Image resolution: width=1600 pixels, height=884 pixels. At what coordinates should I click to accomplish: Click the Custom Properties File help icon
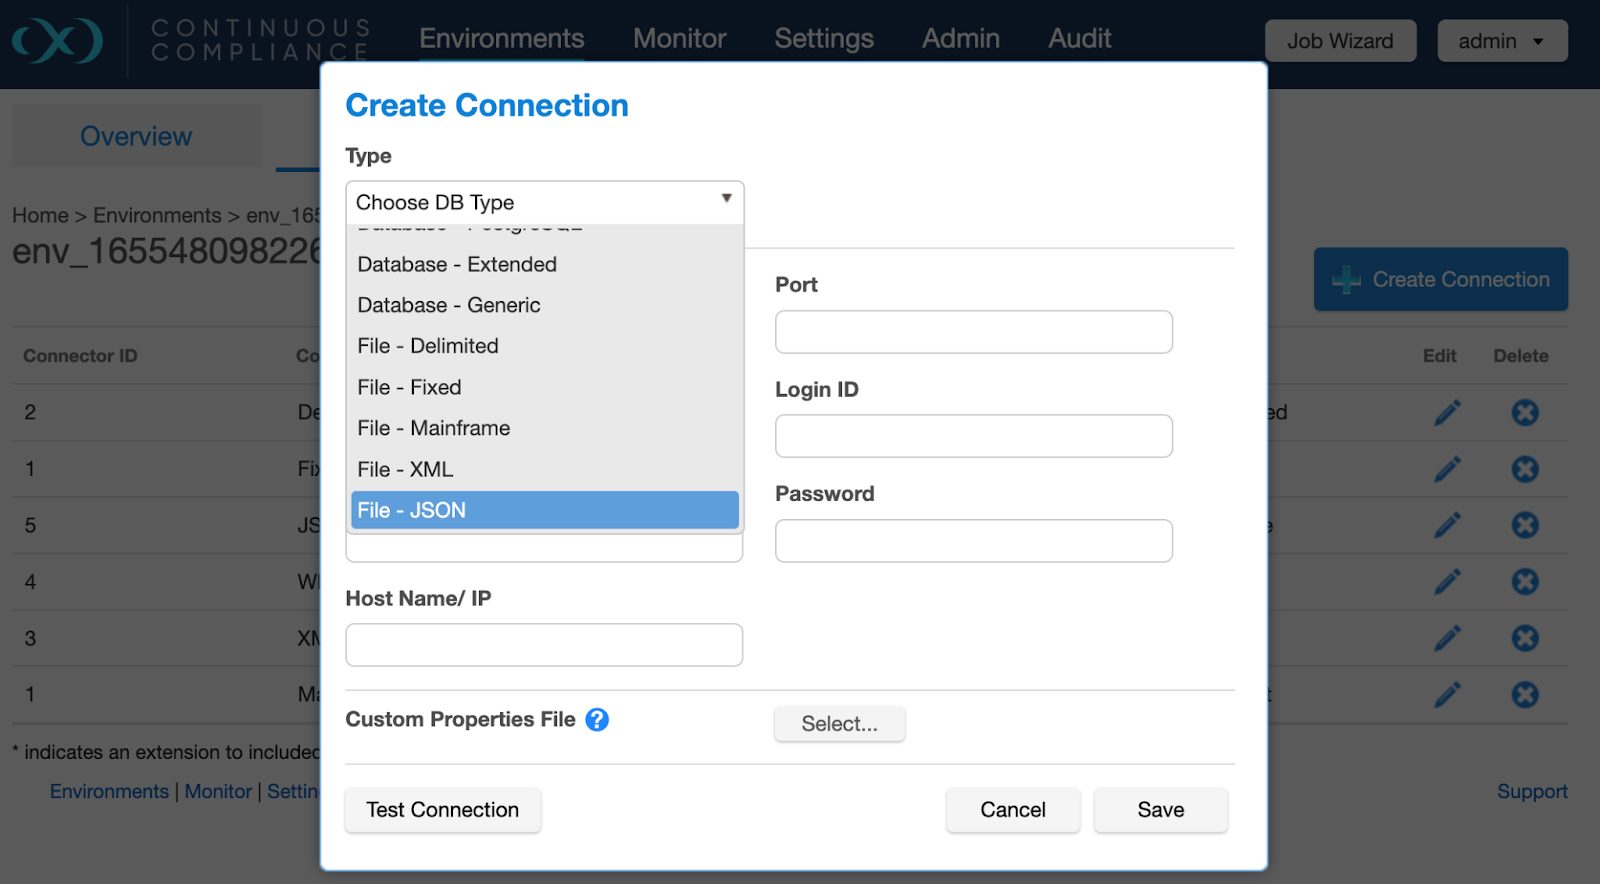597,720
